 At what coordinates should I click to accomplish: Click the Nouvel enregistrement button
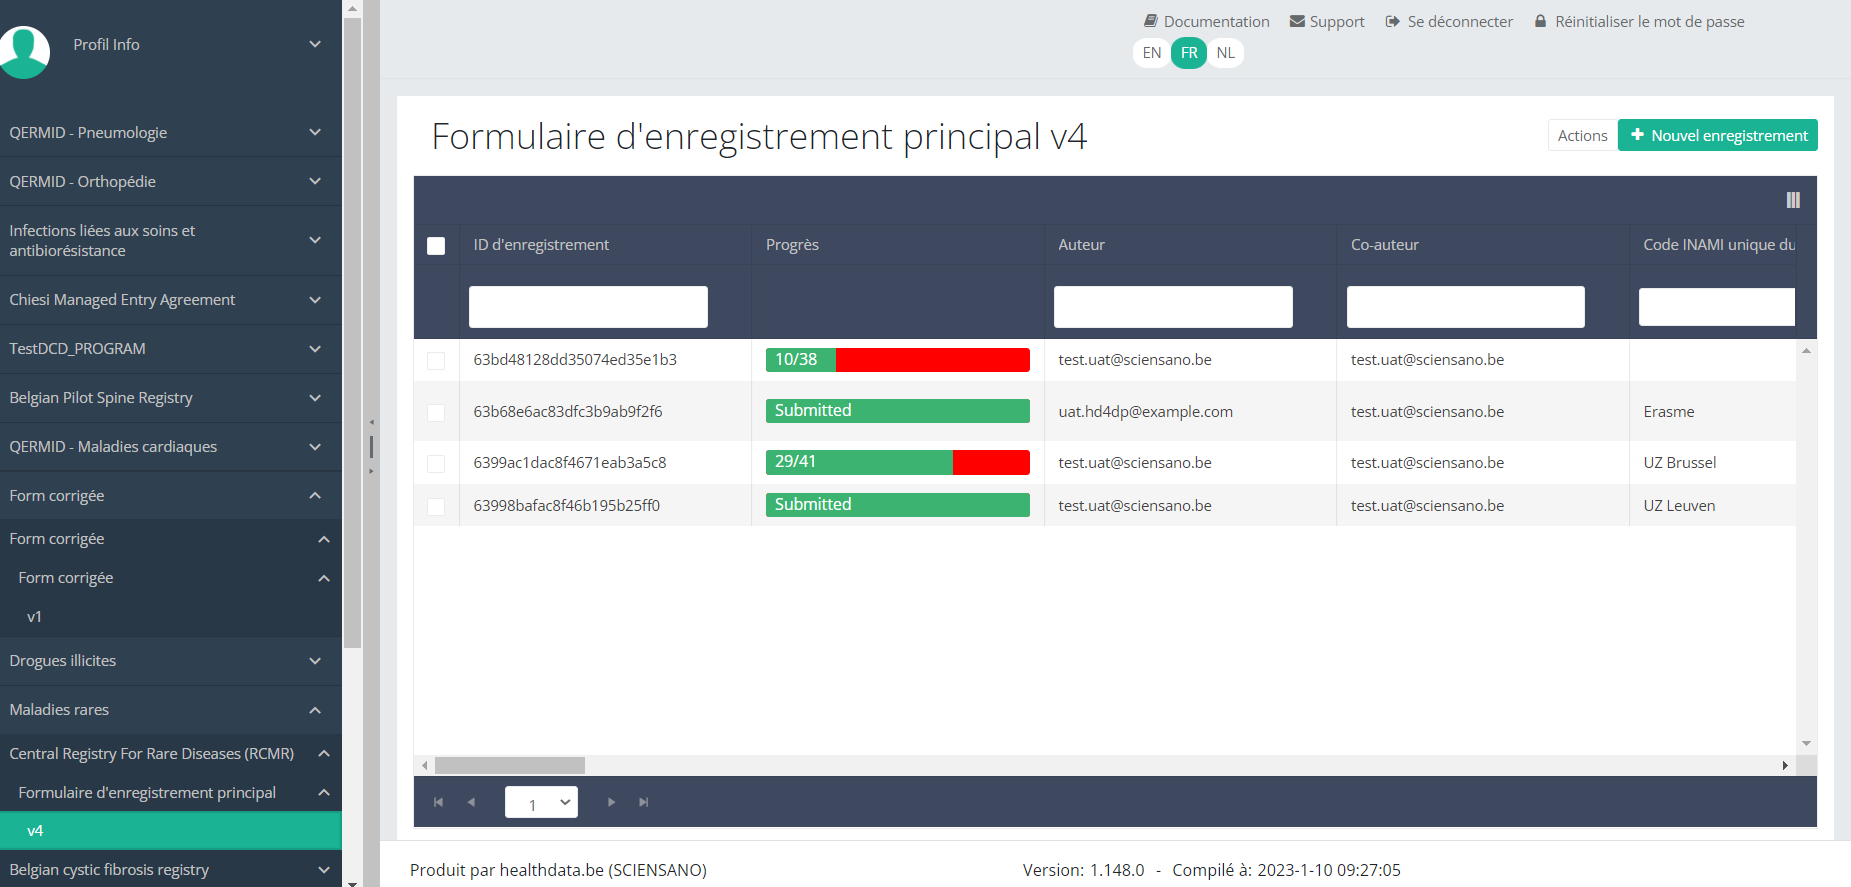point(1717,135)
